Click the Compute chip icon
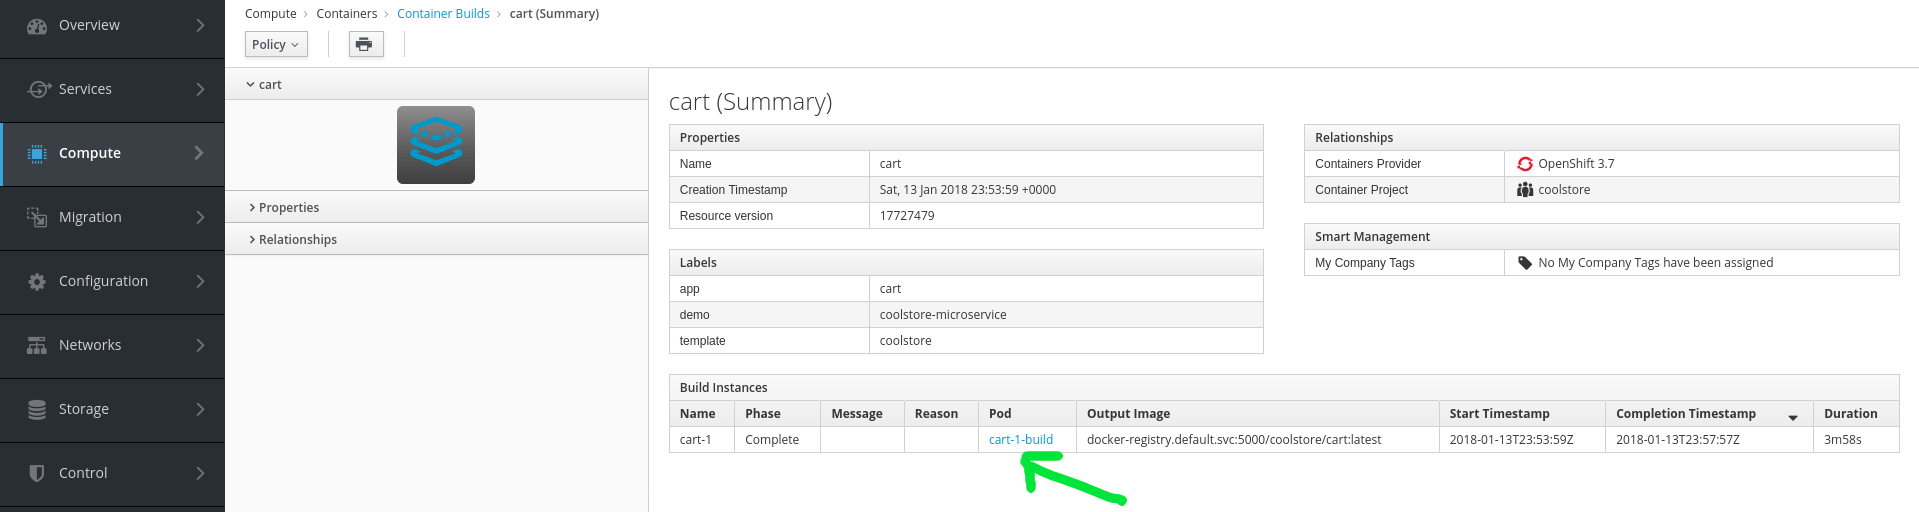Image resolution: width=1919 pixels, height=512 pixels. point(37,153)
